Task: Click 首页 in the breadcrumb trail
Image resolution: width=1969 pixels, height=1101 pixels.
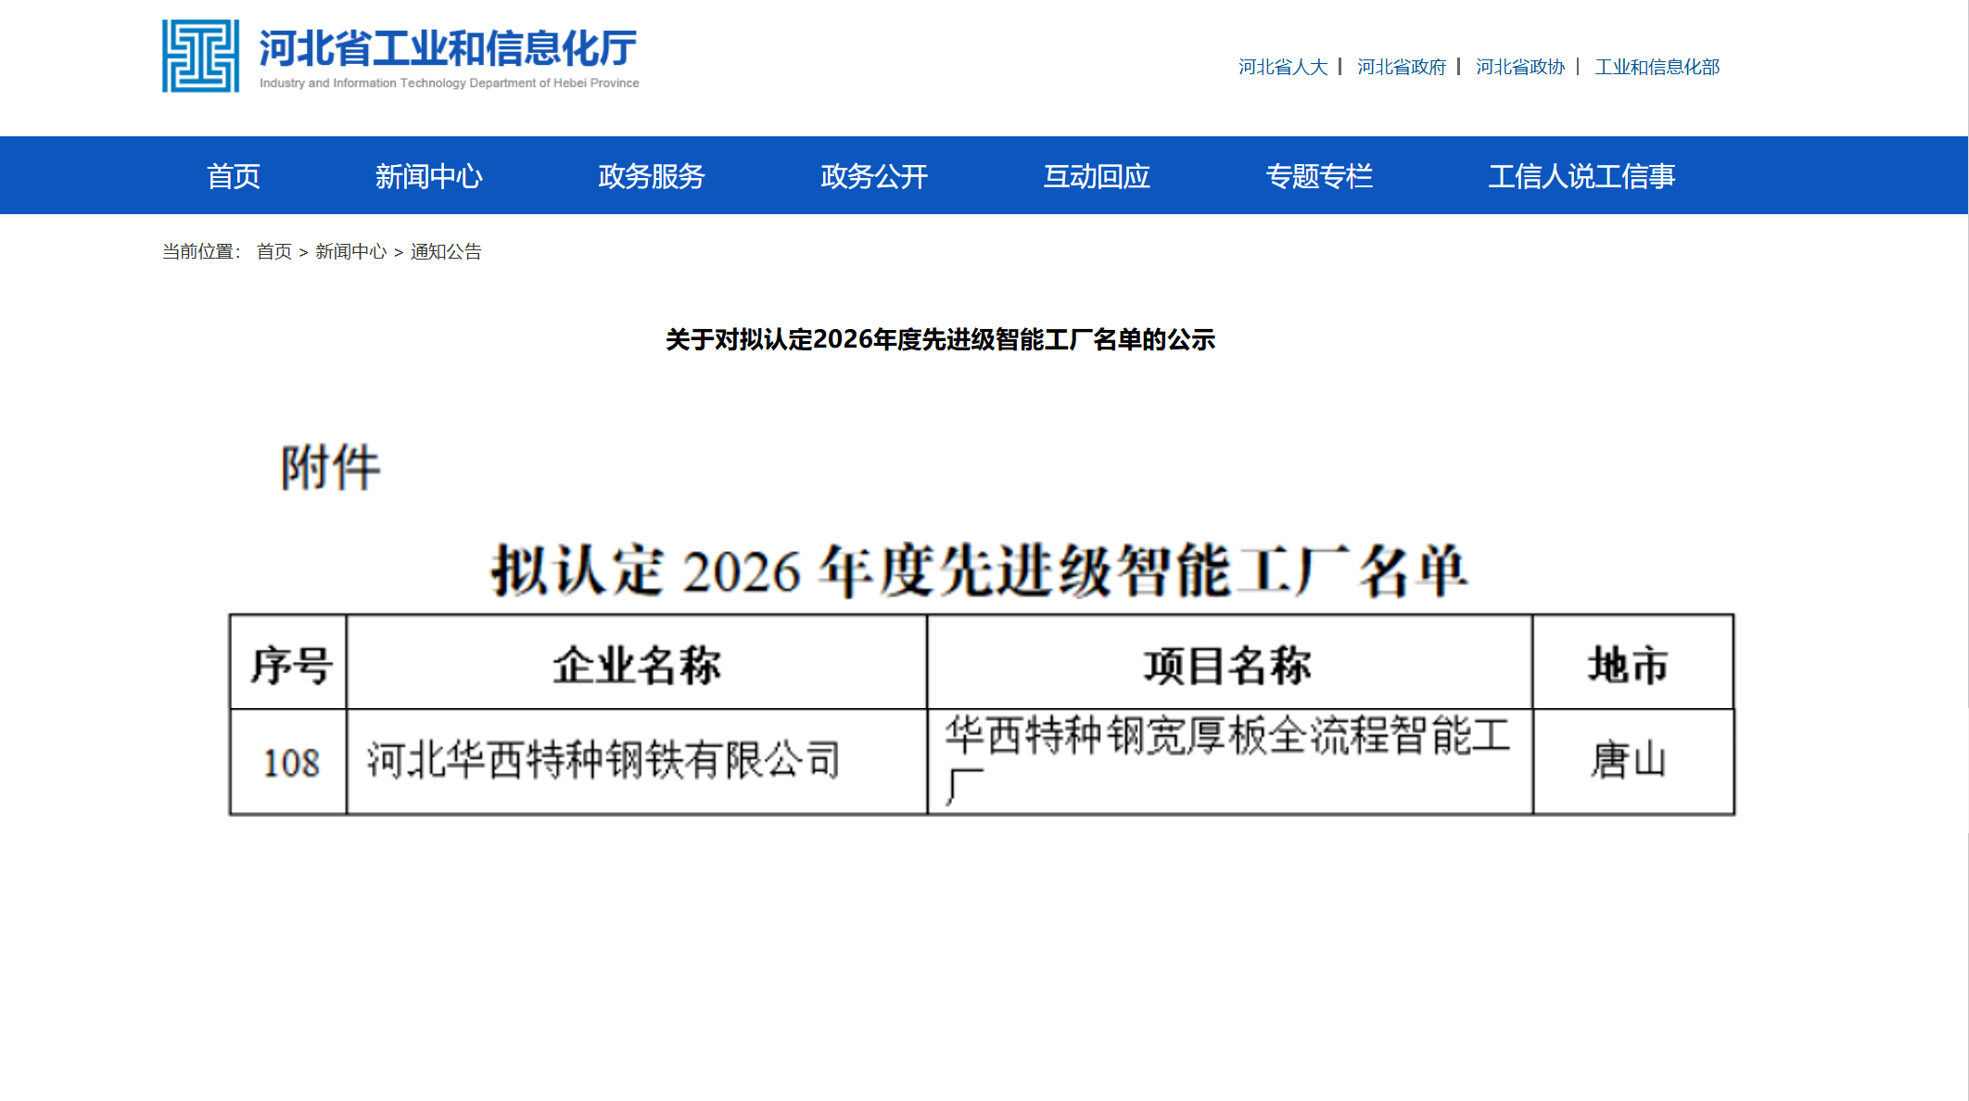Action: (274, 252)
